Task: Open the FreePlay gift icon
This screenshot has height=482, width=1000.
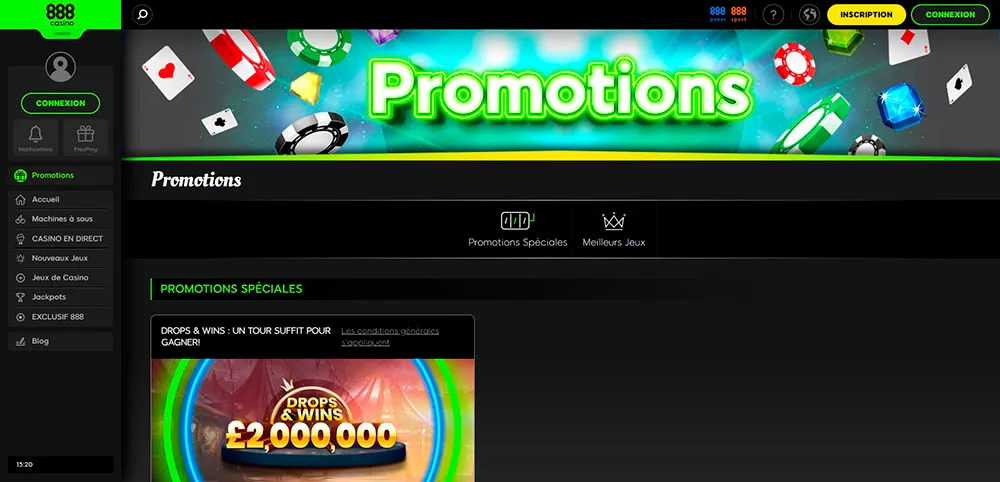Action: pos(85,138)
